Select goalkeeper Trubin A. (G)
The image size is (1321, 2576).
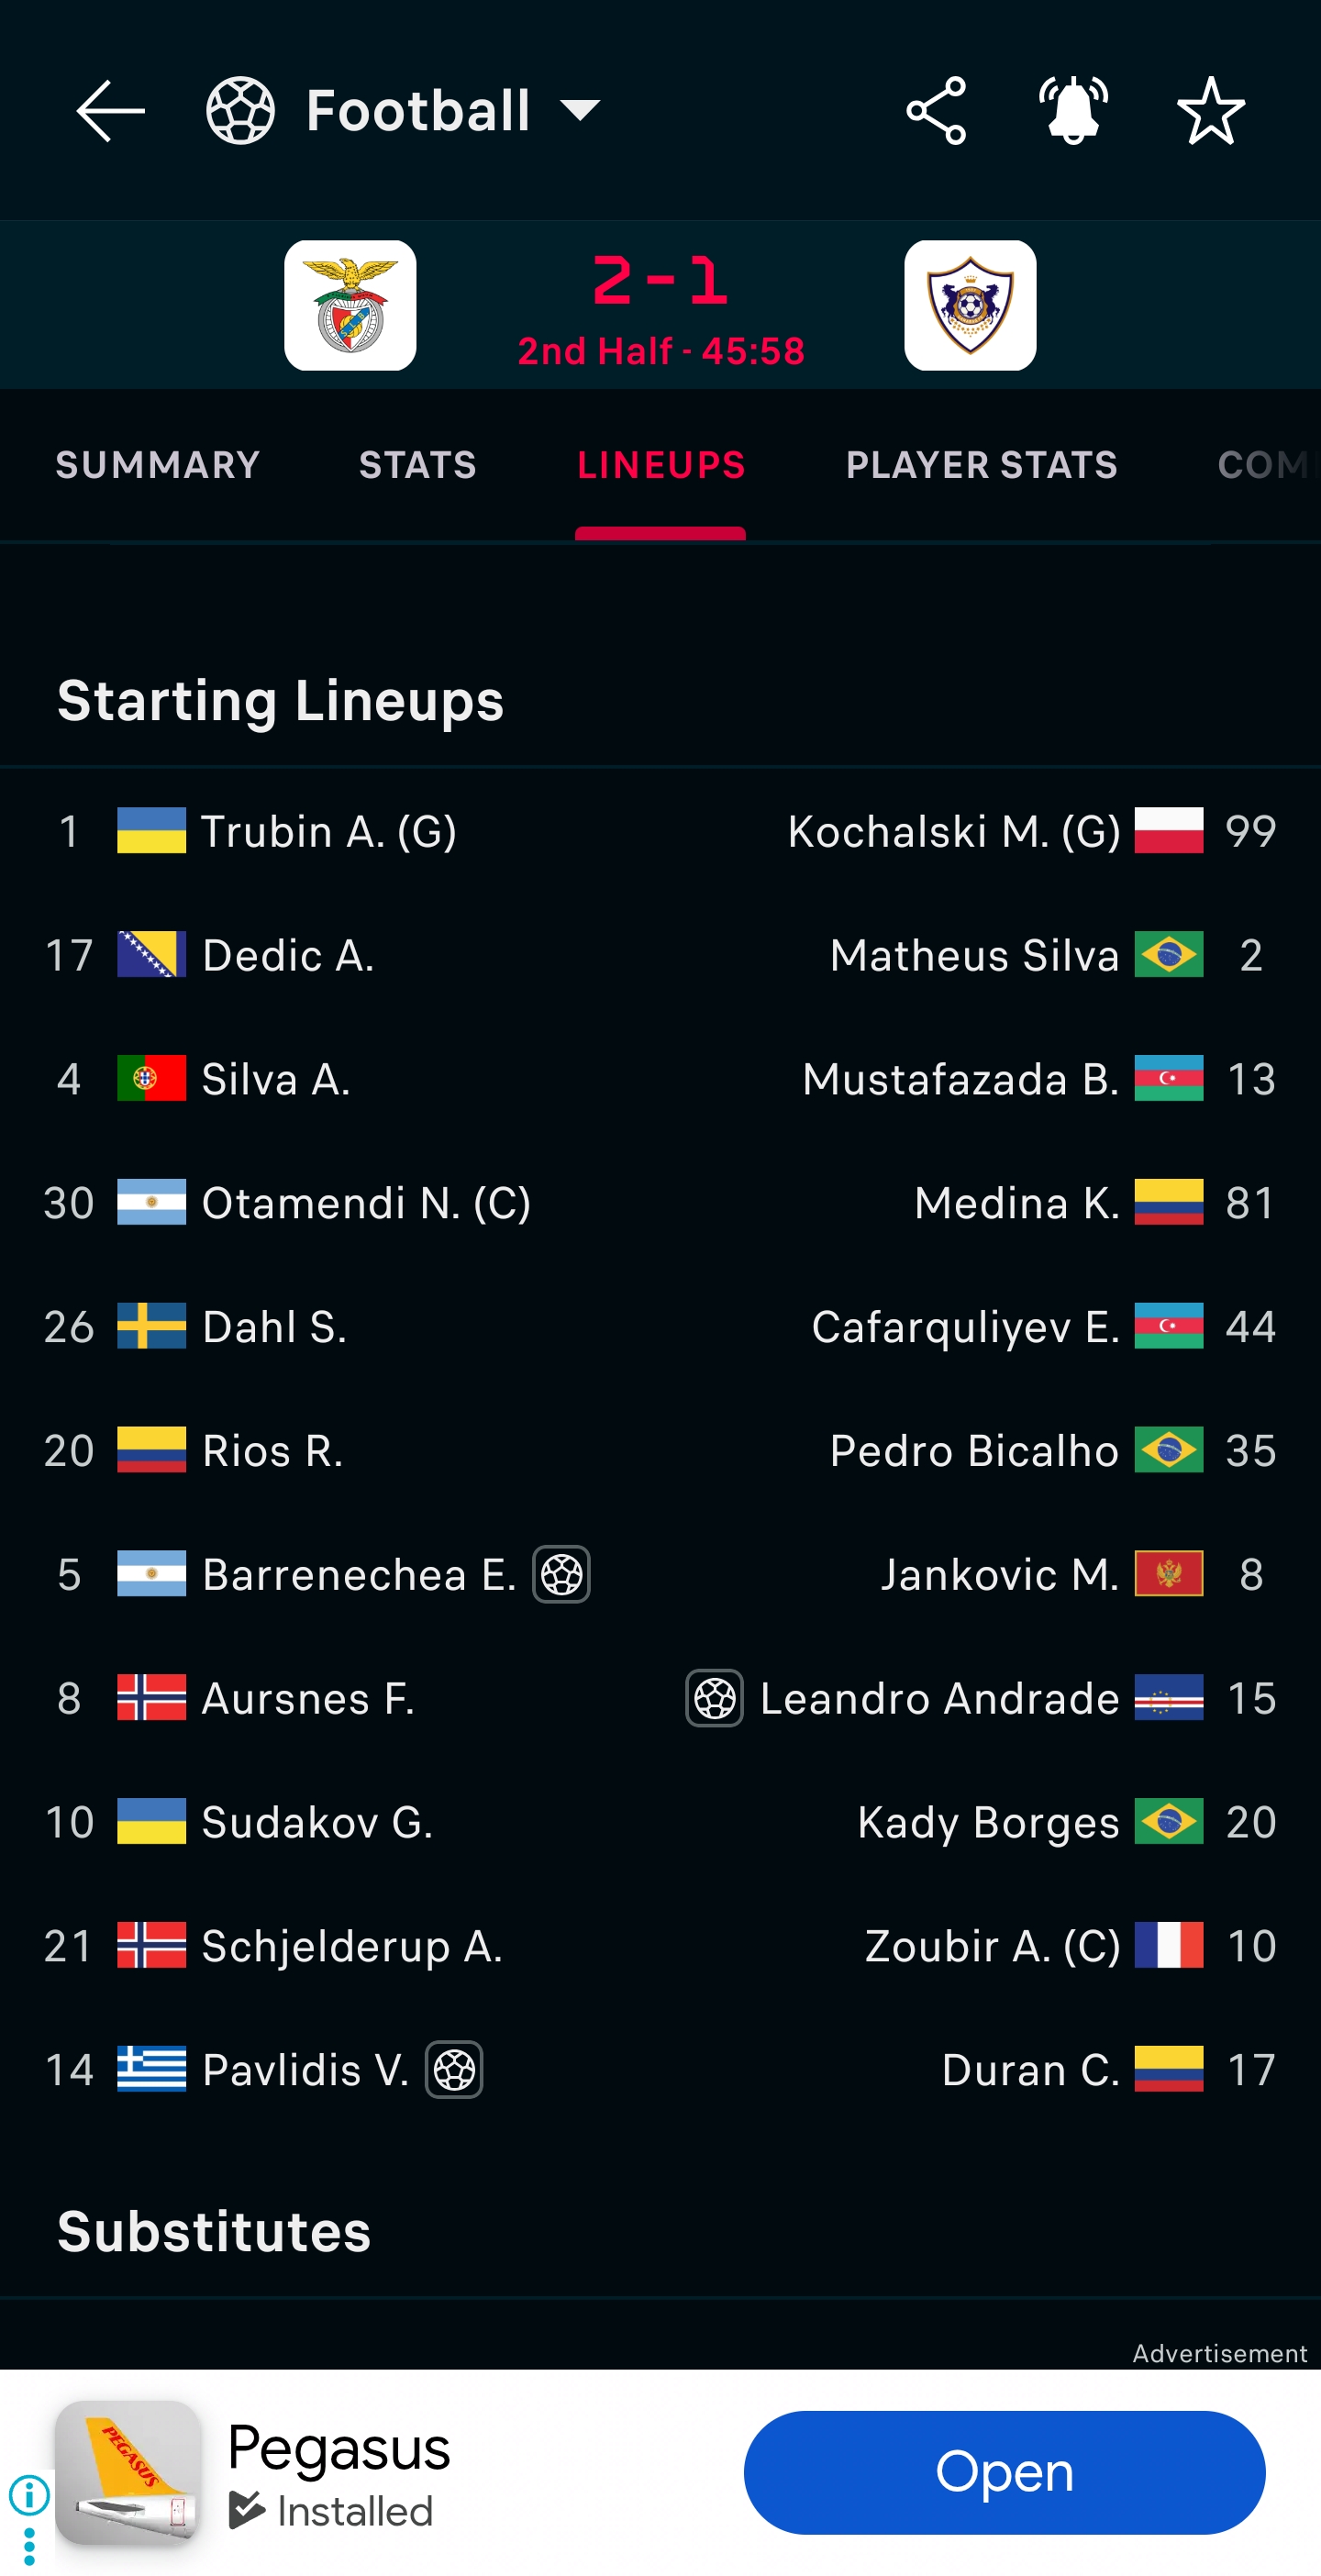(328, 831)
